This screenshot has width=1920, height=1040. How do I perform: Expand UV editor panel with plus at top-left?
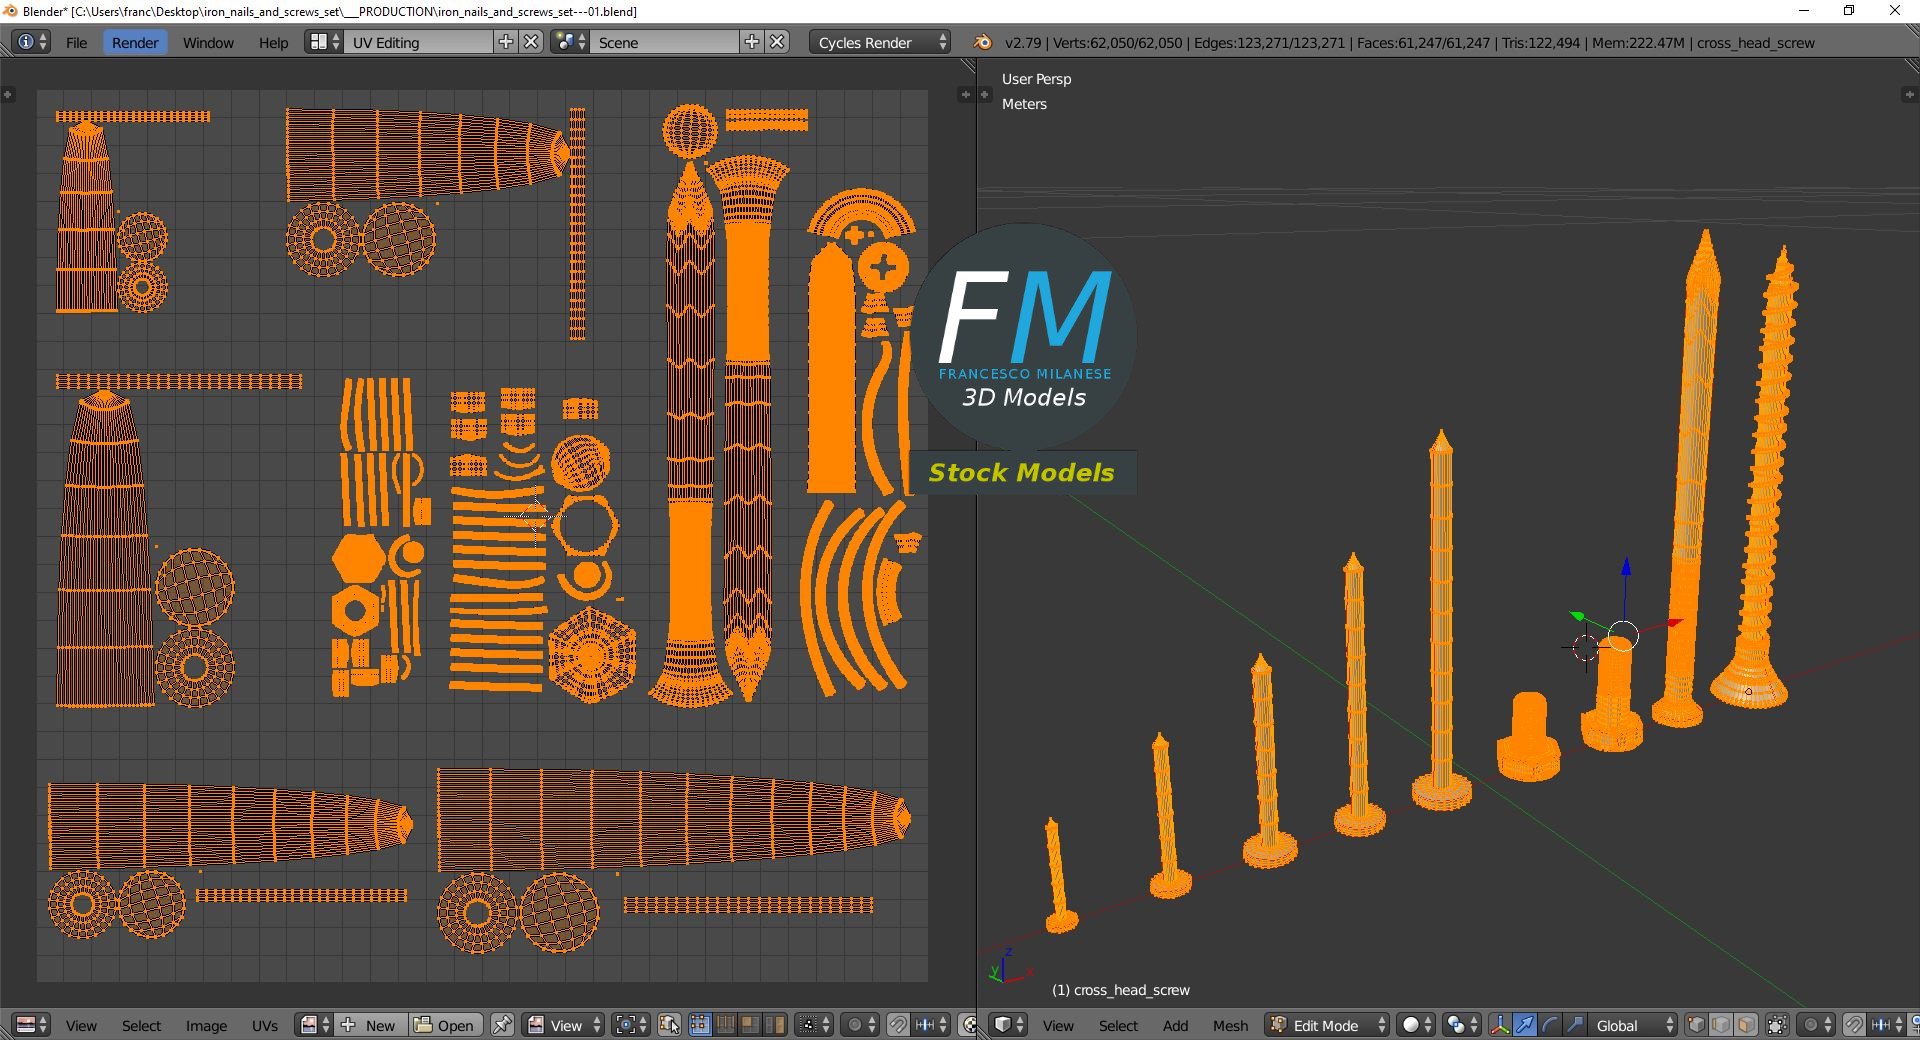pyautogui.click(x=7, y=94)
